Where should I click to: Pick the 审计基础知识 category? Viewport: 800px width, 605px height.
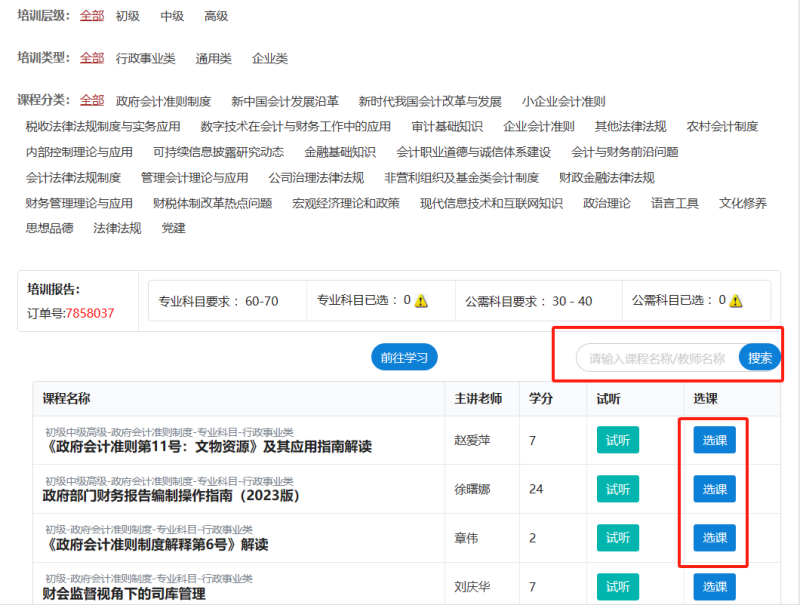coord(447,126)
